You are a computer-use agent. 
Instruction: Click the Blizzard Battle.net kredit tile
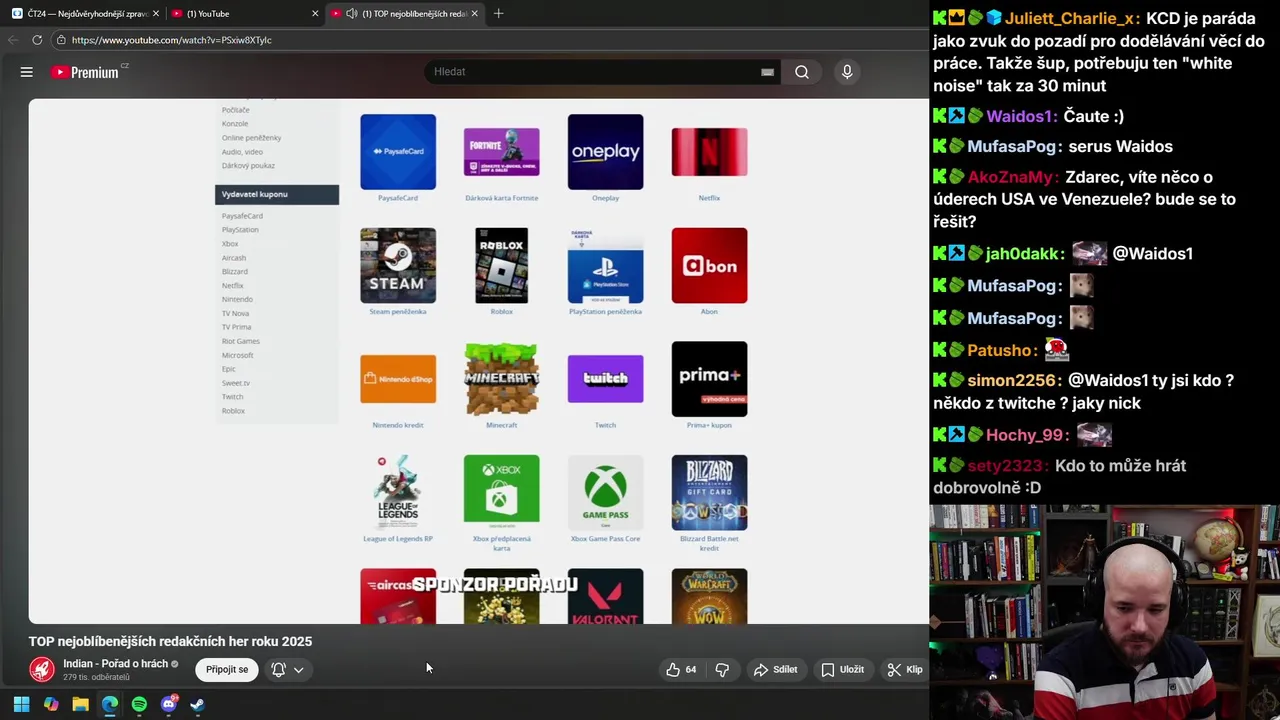coord(709,492)
